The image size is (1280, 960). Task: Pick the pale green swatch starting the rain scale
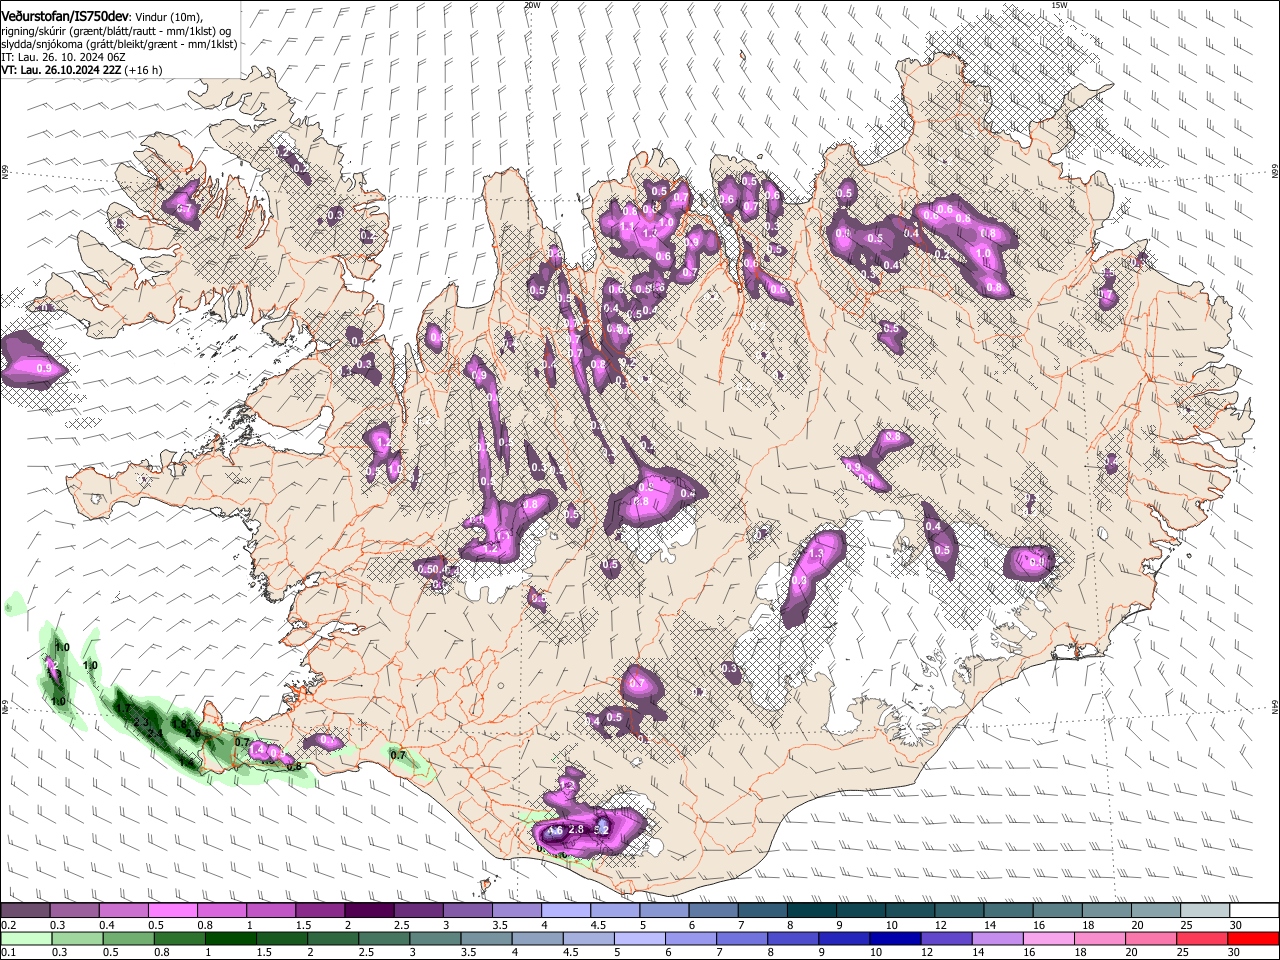point(26,938)
